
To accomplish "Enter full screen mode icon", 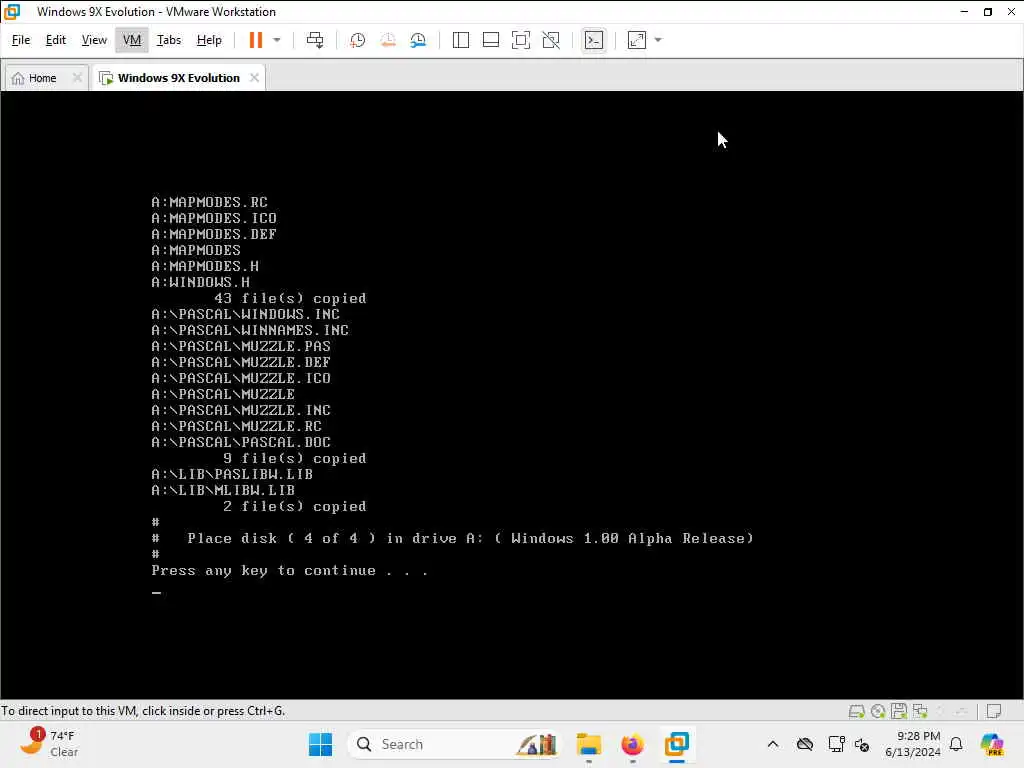I will tap(520, 40).
